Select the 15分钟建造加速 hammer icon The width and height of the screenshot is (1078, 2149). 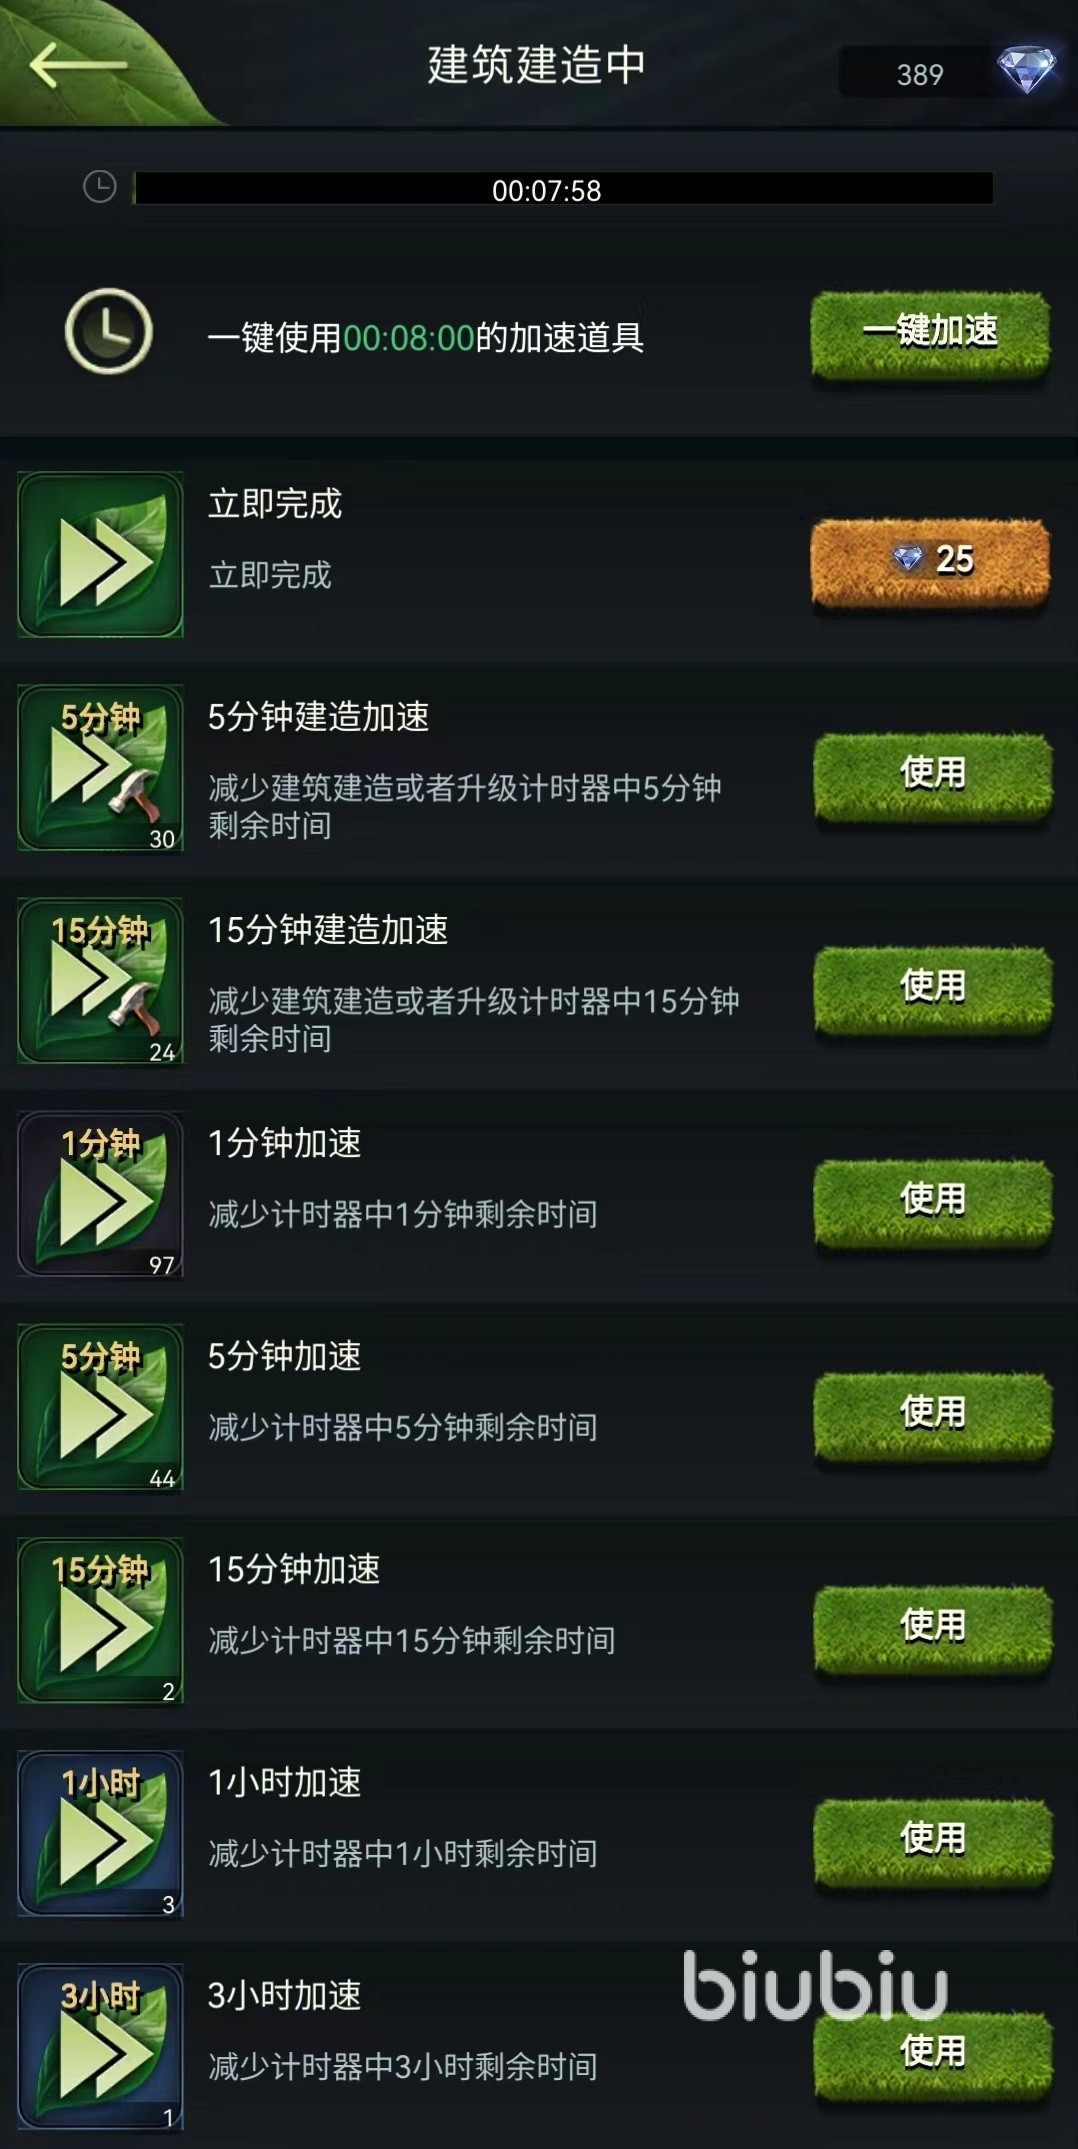click(x=100, y=980)
